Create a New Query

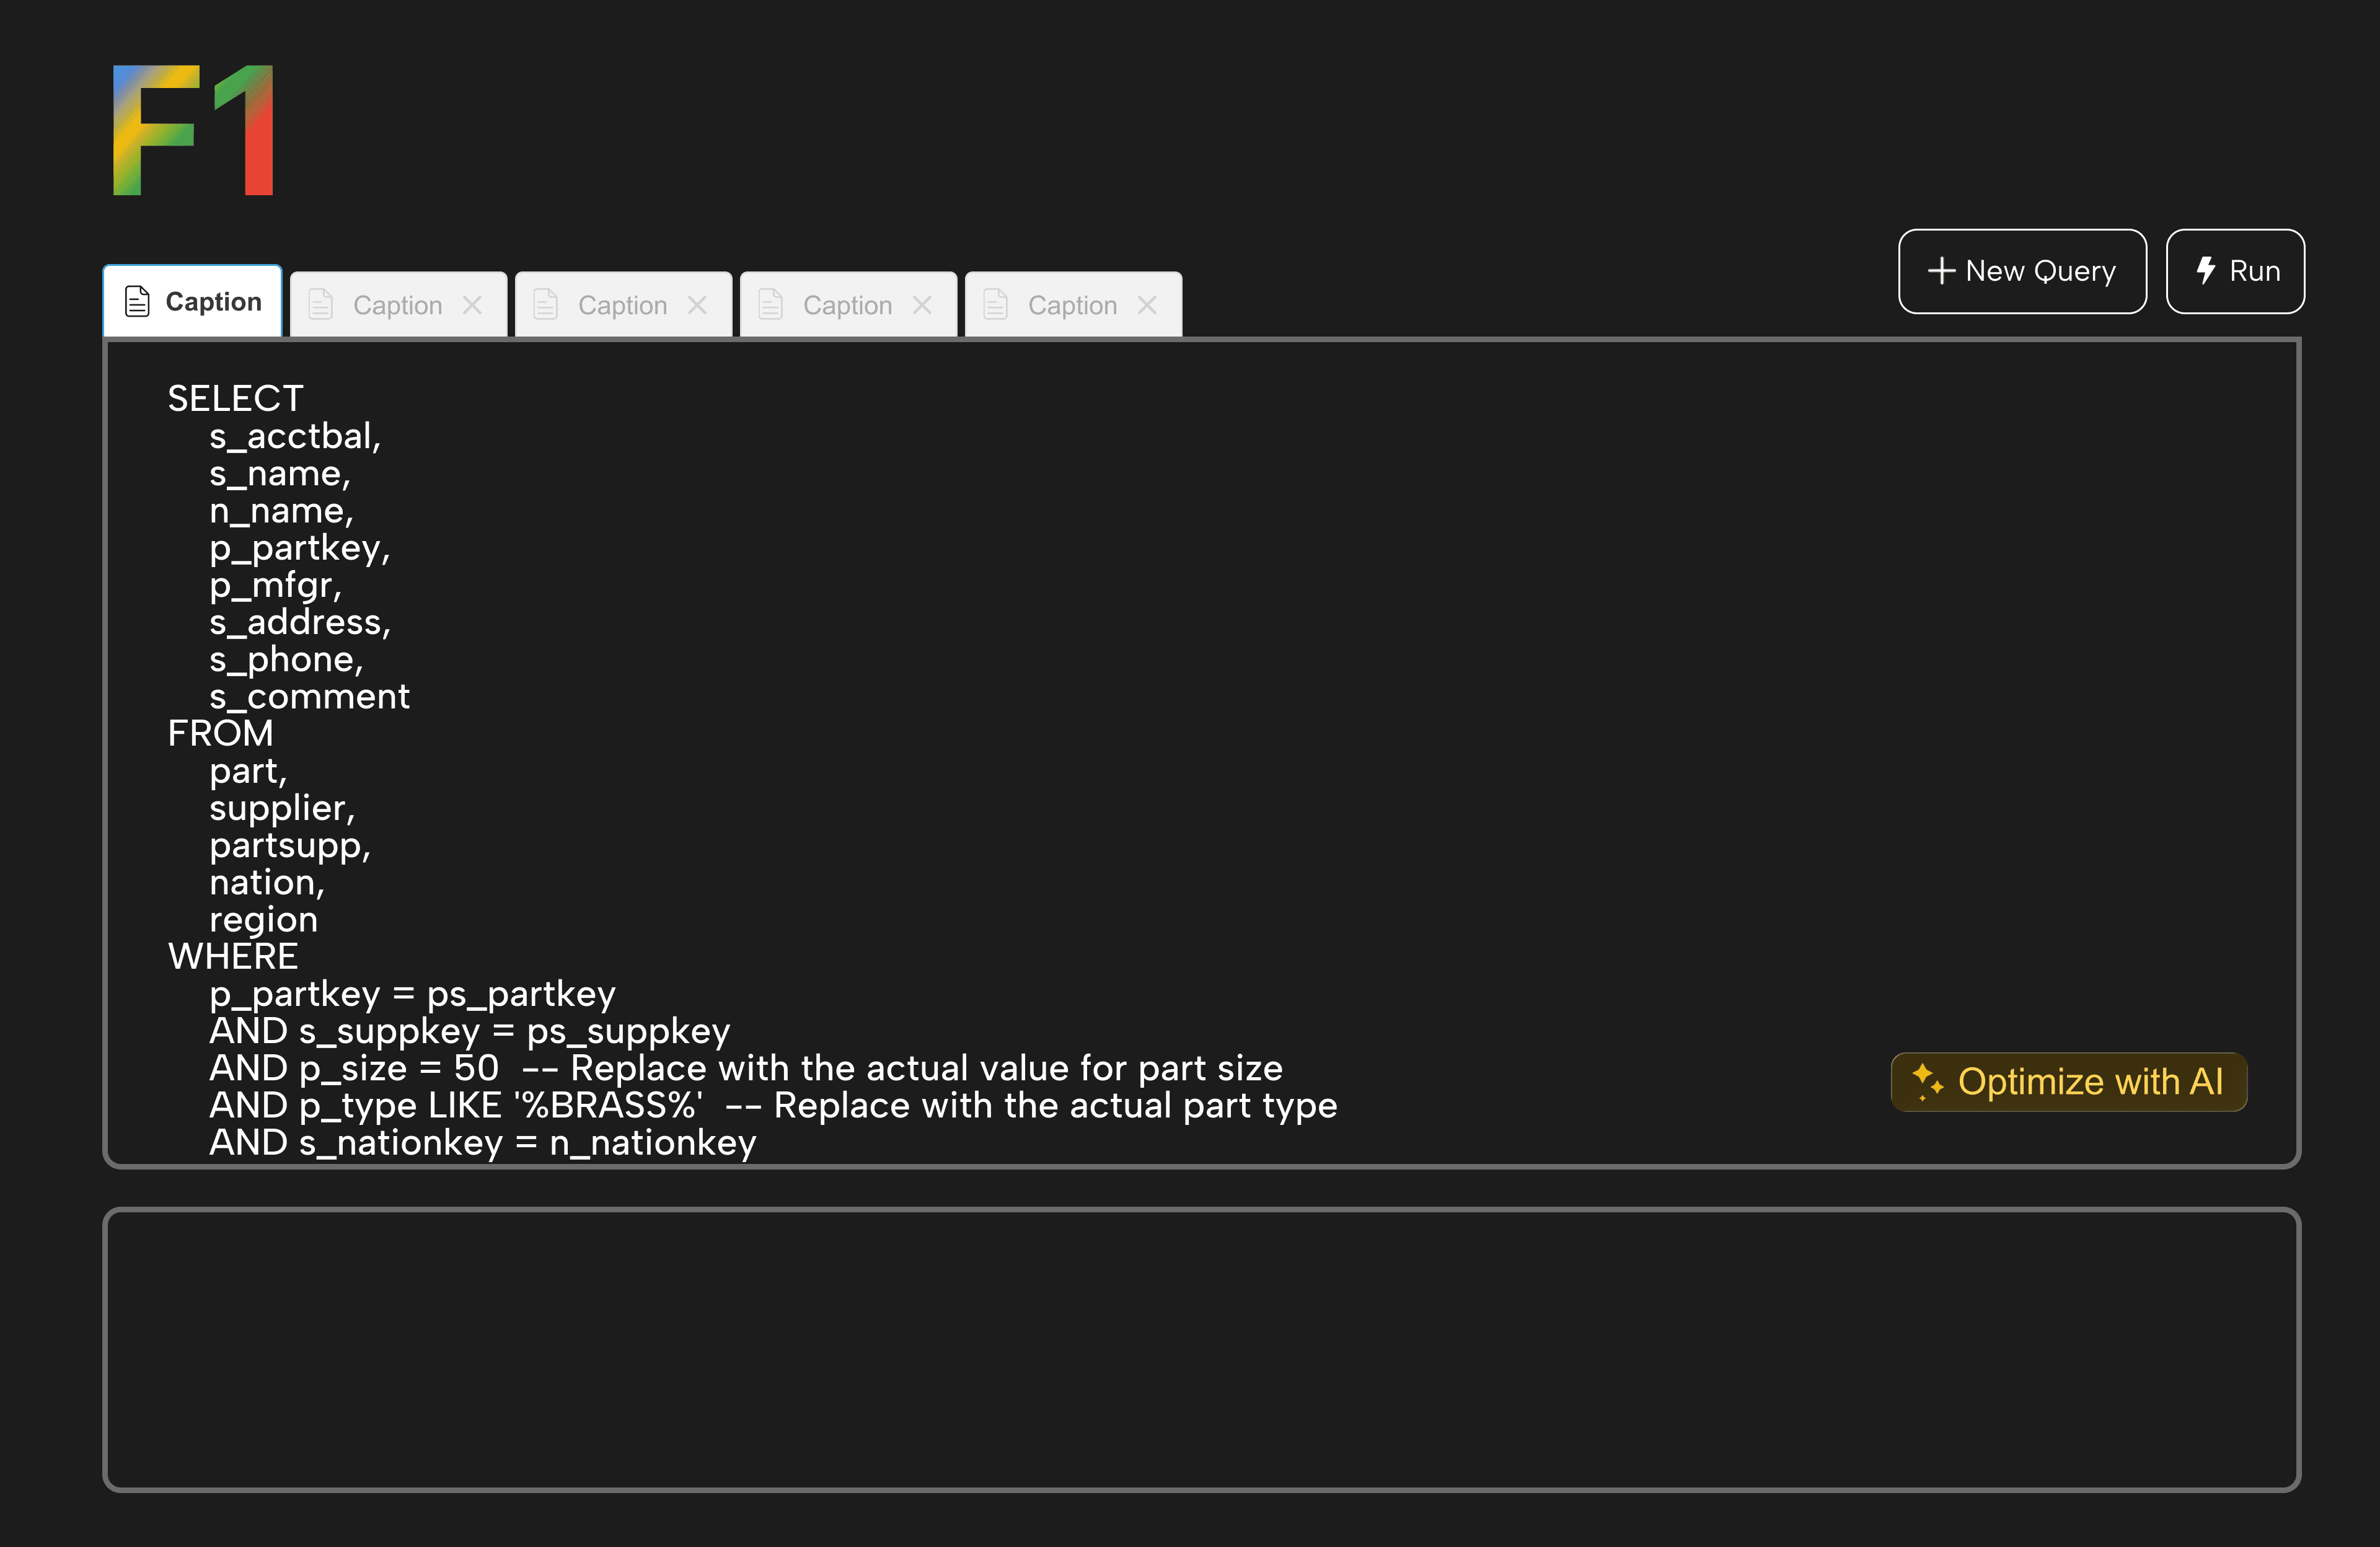coord(2022,271)
